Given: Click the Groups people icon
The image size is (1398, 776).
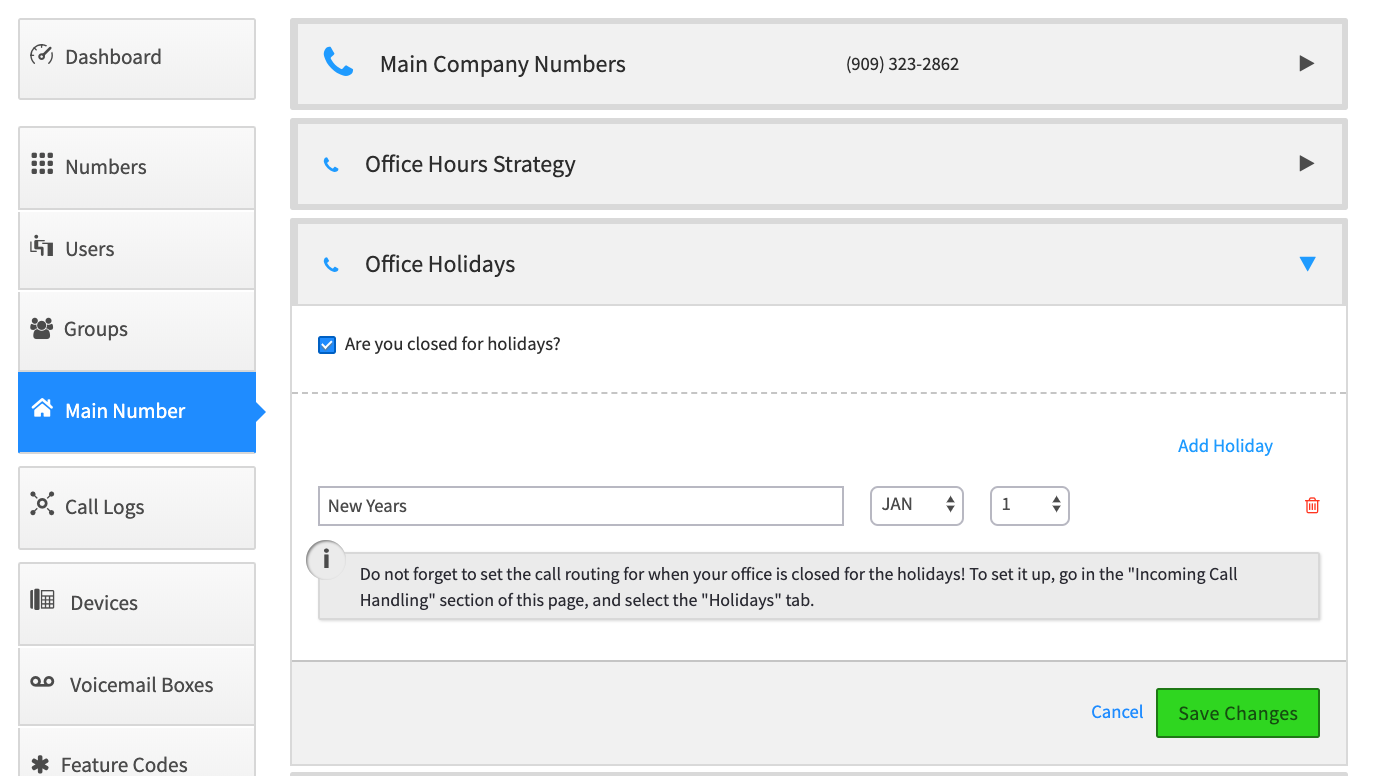Looking at the screenshot, I should 41,328.
